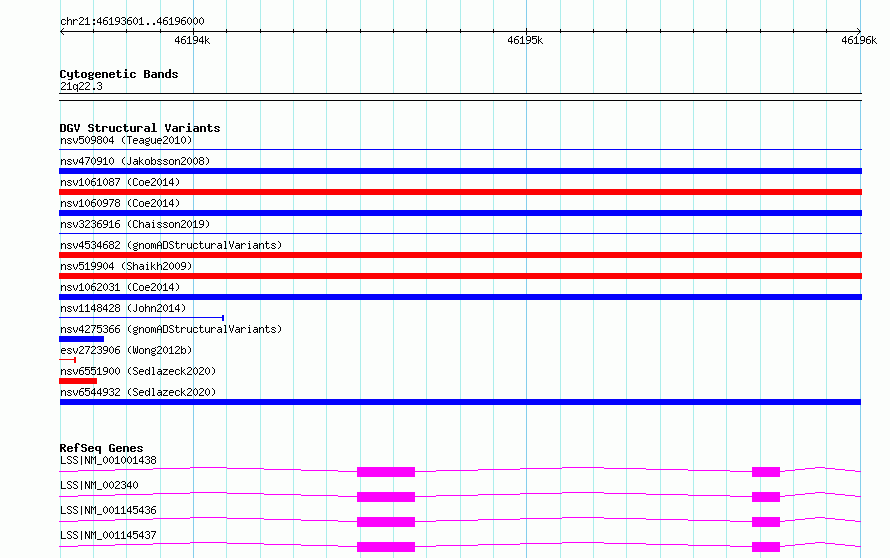Click the chr21:46193601..46196000 region label
Image resolution: width=890 pixels, height=558 pixels.
132,21
